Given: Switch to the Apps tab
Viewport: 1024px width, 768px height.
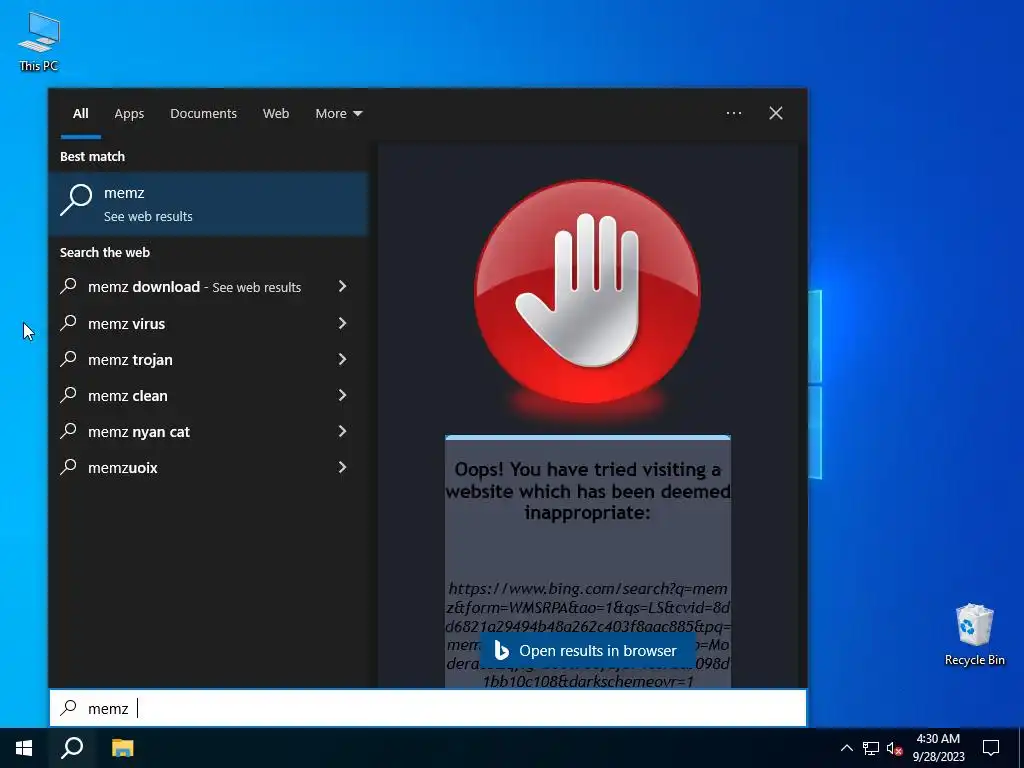Looking at the screenshot, I should click(x=129, y=114).
